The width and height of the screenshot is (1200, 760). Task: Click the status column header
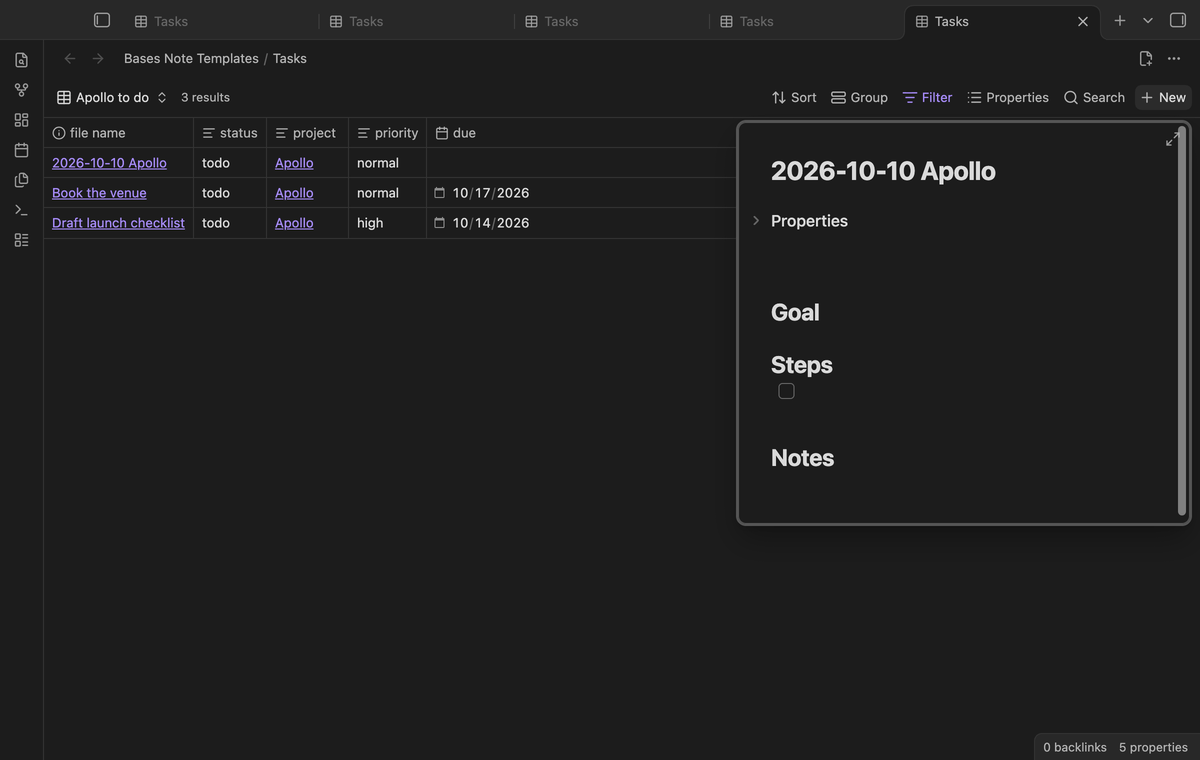(x=230, y=133)
